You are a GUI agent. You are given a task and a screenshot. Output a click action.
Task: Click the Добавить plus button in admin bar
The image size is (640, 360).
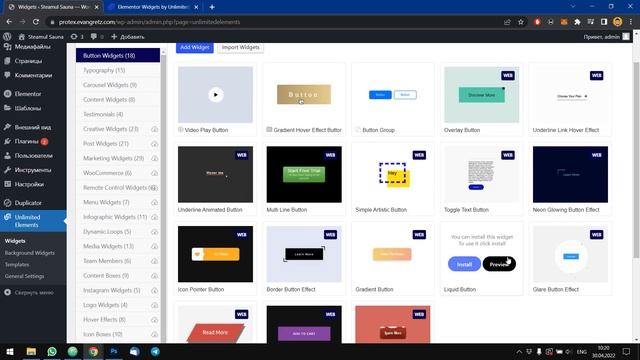pos(128,37)
